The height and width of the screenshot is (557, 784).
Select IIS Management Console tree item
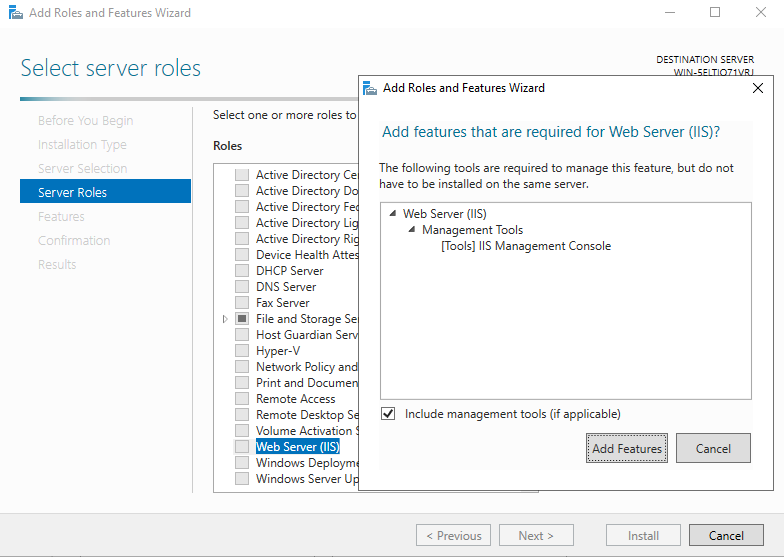tap(525, 246)
